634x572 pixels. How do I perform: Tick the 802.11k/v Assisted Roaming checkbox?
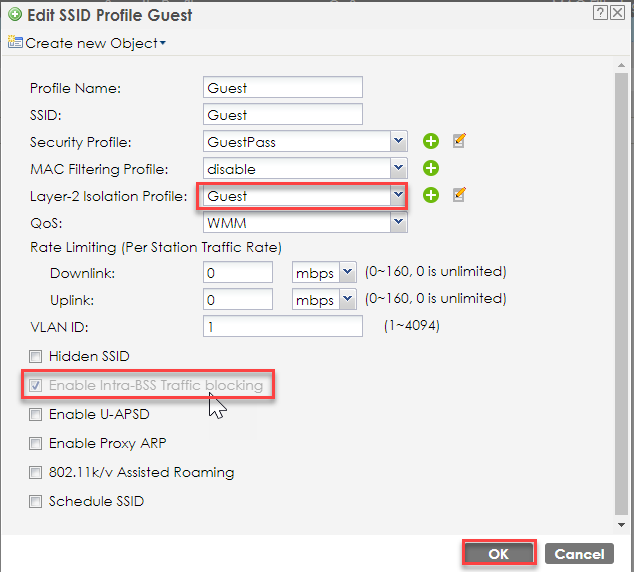point(35,473)
